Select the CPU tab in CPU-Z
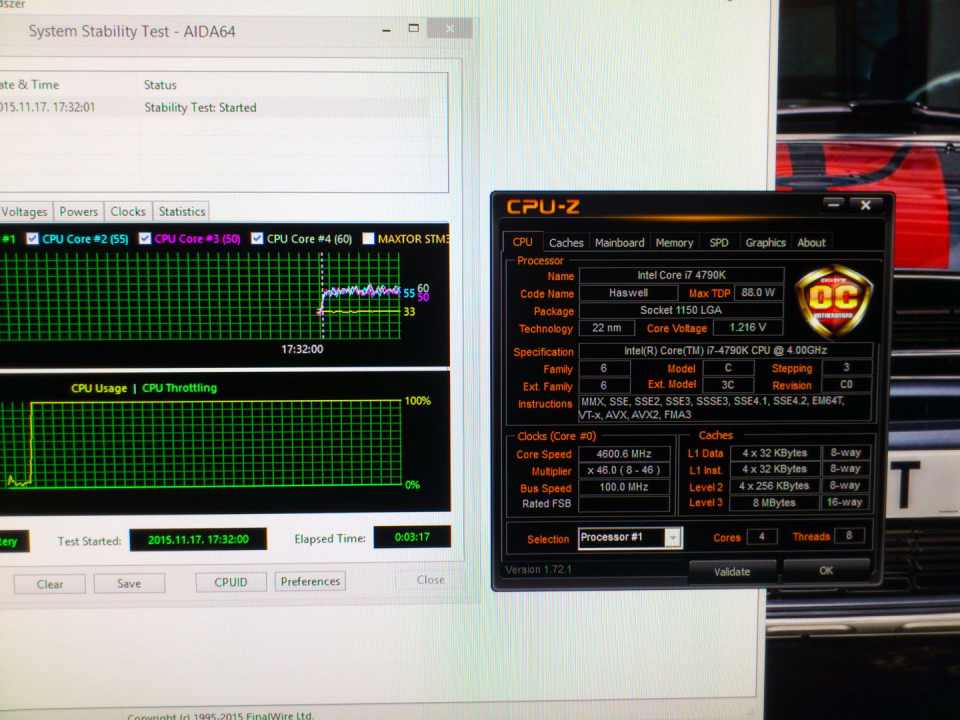The height and width of the screenshot is (720, 960). pyautogui.click(x=522, y=242)
